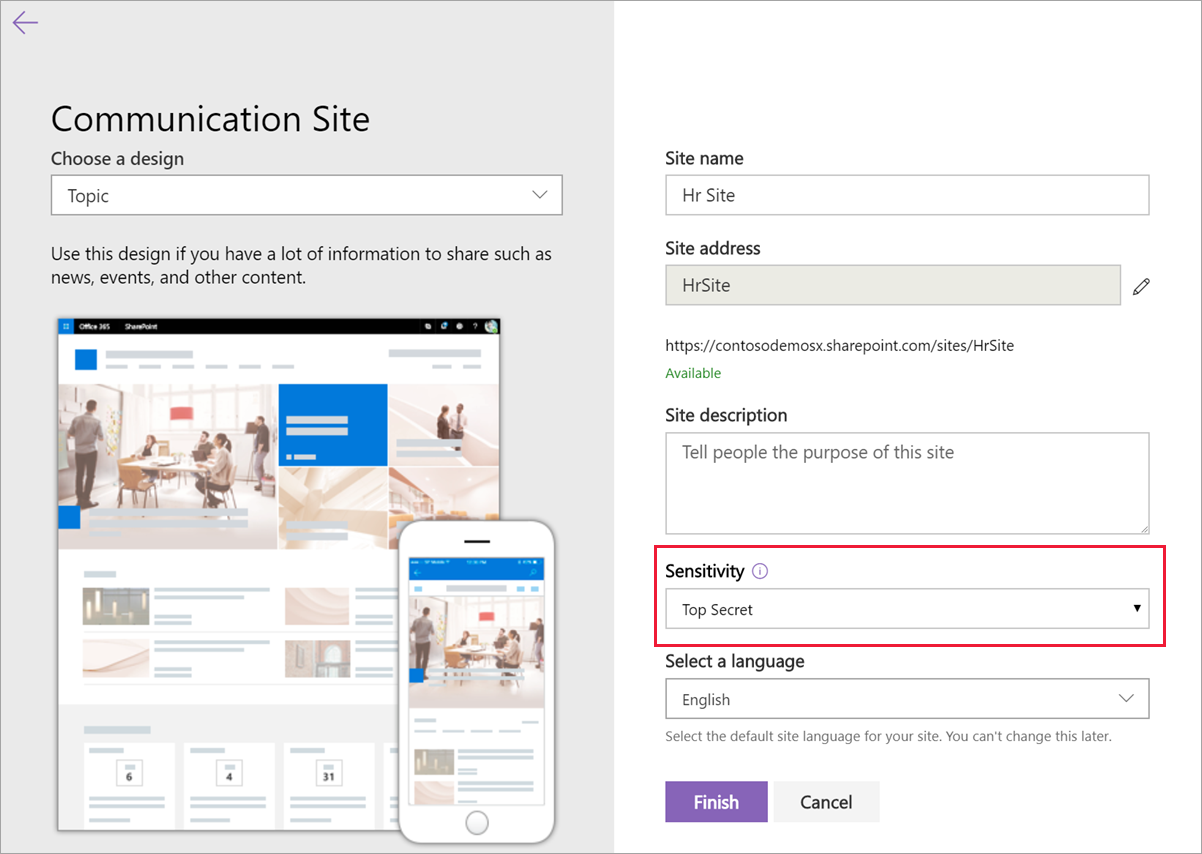Expand the Select a language dropdown
1202x854 pixels.
point(907,698)
